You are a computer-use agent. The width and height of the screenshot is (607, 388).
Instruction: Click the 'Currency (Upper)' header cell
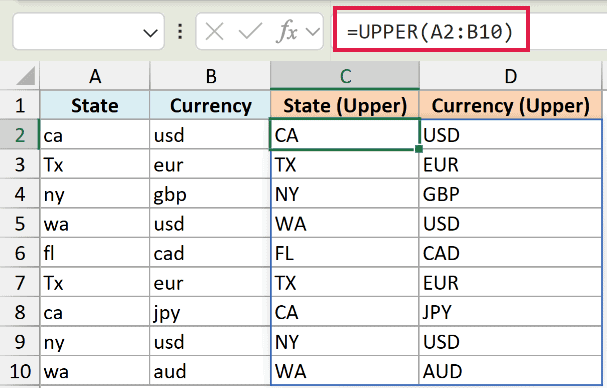[x=511, y=105]
